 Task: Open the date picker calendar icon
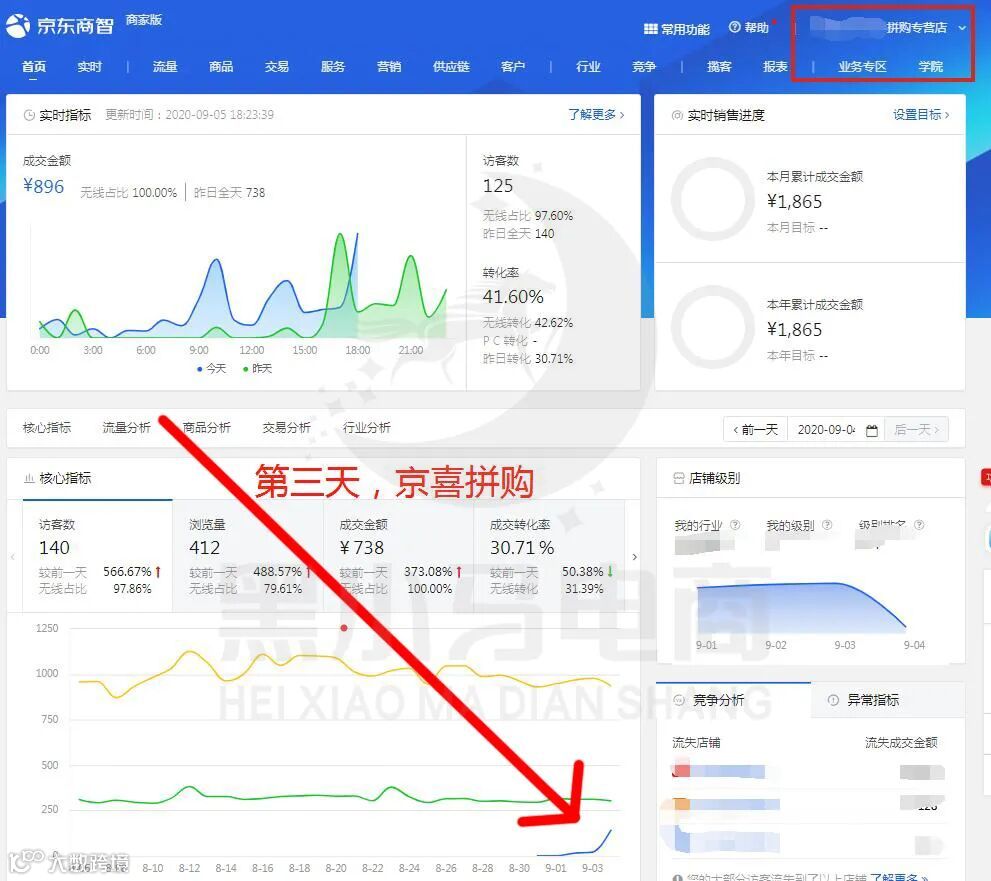click(x=872, y=430)
